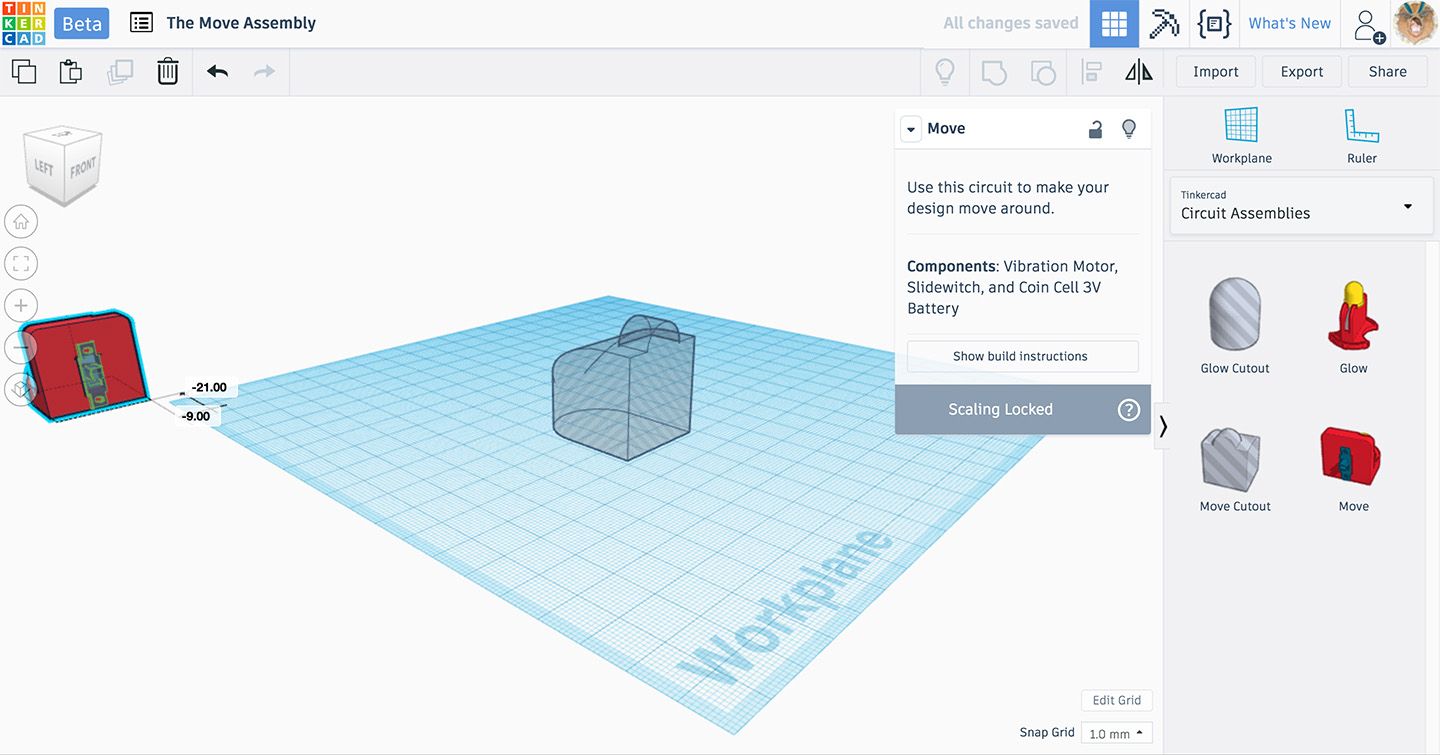Click the -21.00 dimension value

209,388
